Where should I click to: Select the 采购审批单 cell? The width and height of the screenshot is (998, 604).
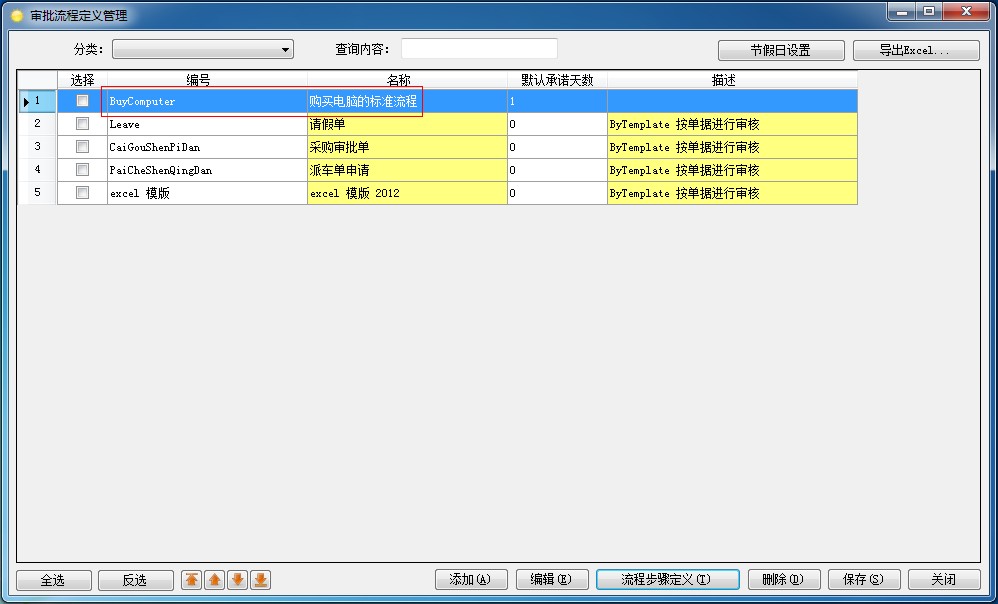(407, 147)
